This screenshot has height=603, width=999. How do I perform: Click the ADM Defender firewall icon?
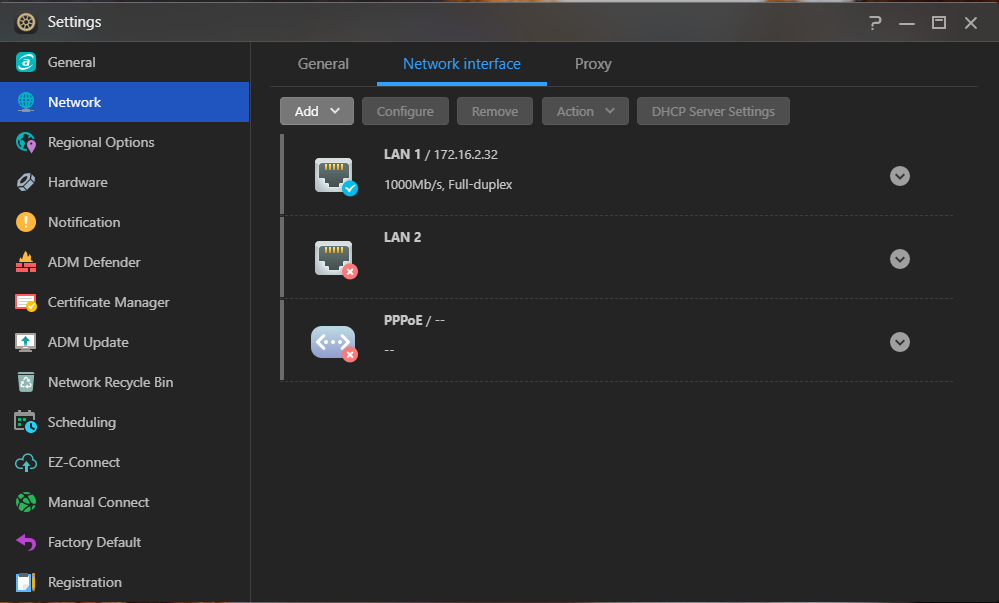26,263
